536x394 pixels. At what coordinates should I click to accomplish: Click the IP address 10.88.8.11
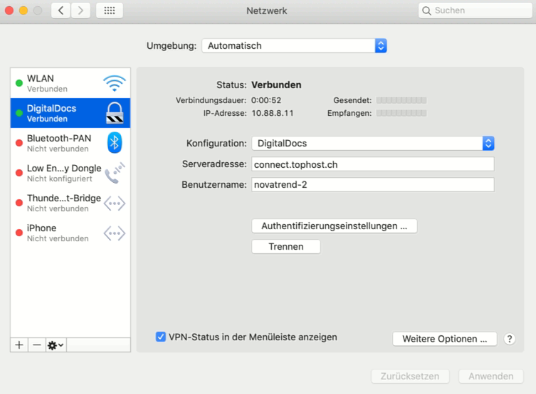[272, 113]
